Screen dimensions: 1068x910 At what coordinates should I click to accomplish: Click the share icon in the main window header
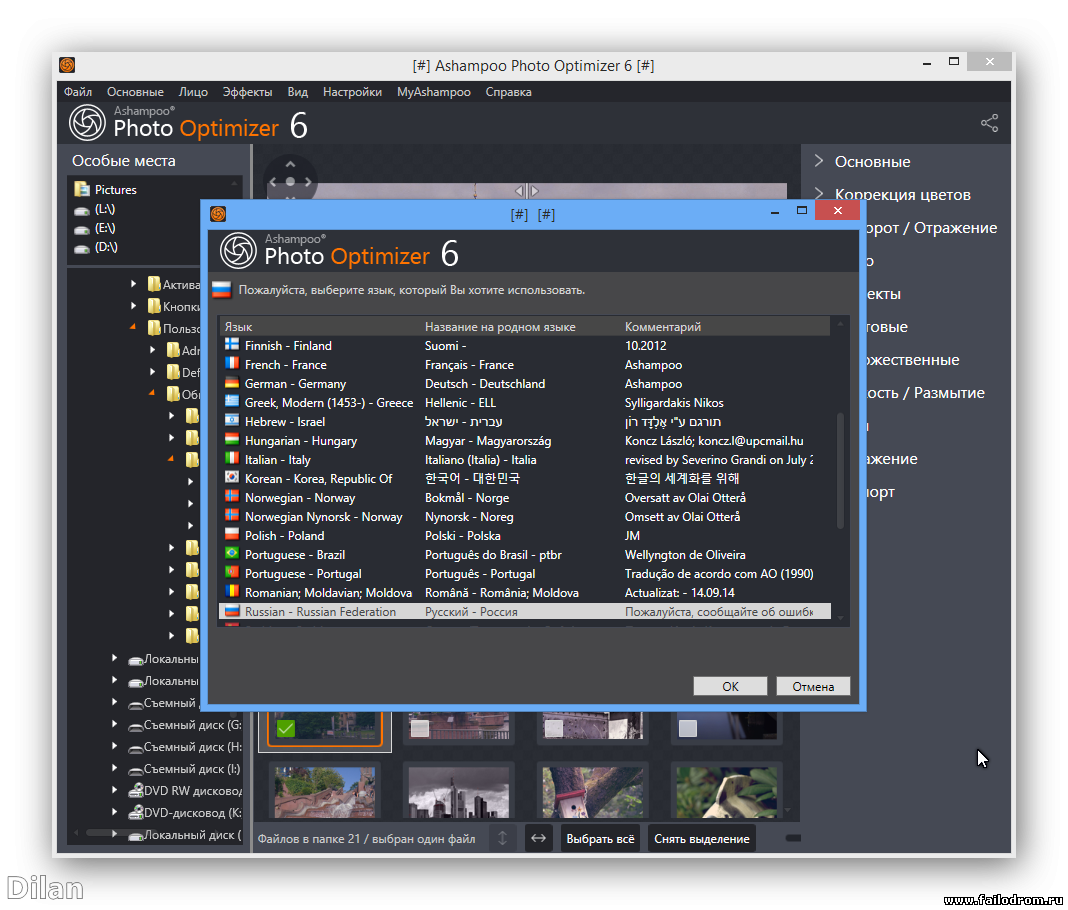(x=989, y=123)
